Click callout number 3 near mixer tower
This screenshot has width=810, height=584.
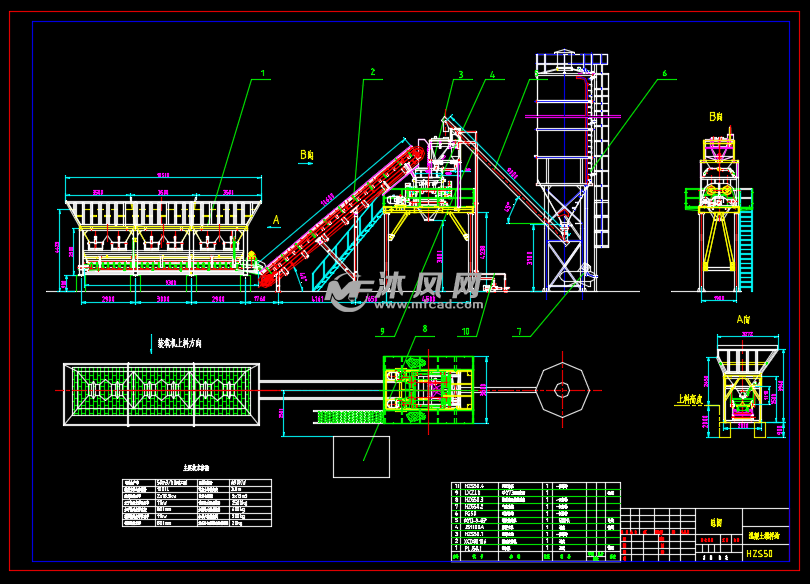(461, 75)
